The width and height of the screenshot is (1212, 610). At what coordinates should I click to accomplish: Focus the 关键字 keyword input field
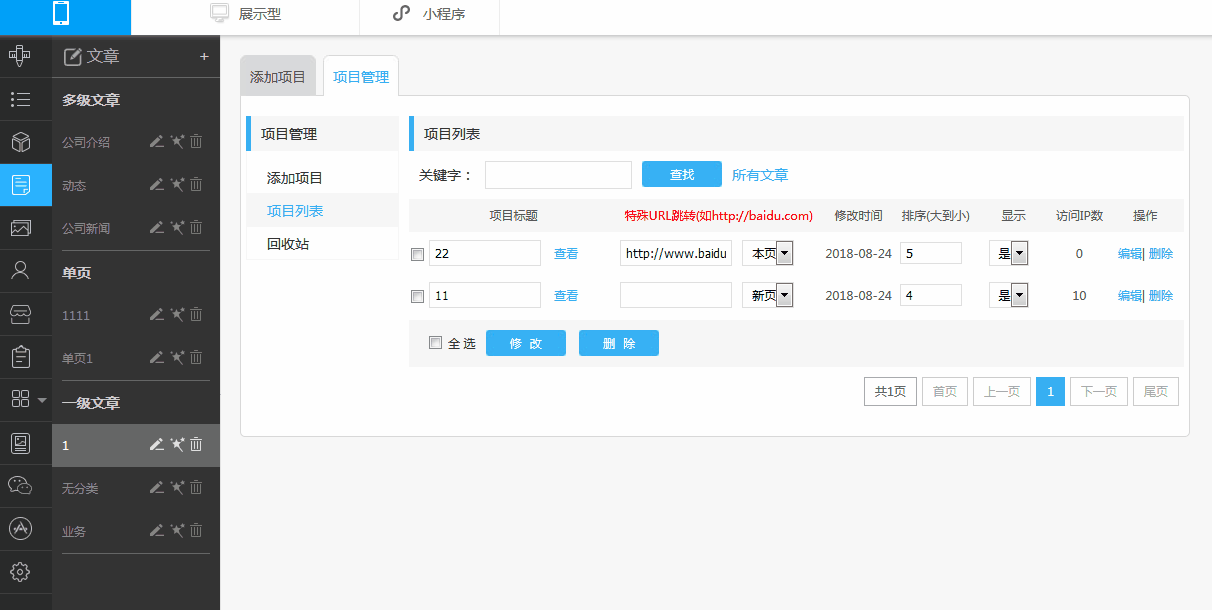pos(558,175)
